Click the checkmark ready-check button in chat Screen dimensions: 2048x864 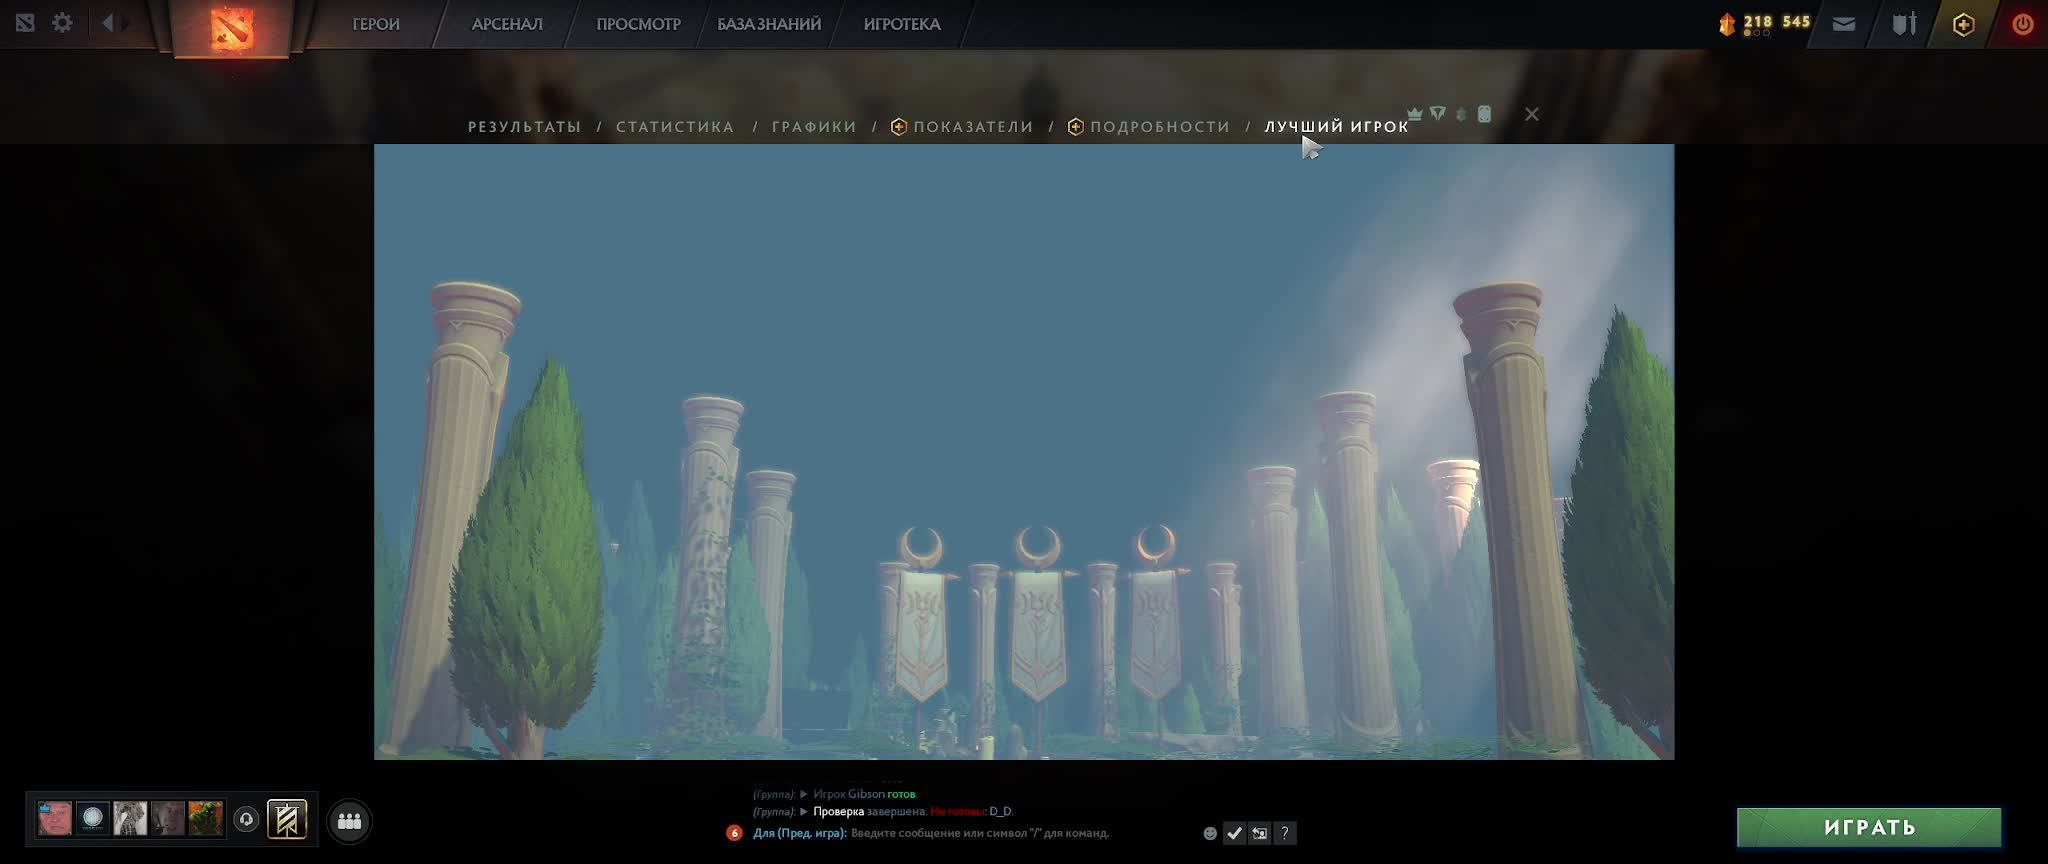1235,833
